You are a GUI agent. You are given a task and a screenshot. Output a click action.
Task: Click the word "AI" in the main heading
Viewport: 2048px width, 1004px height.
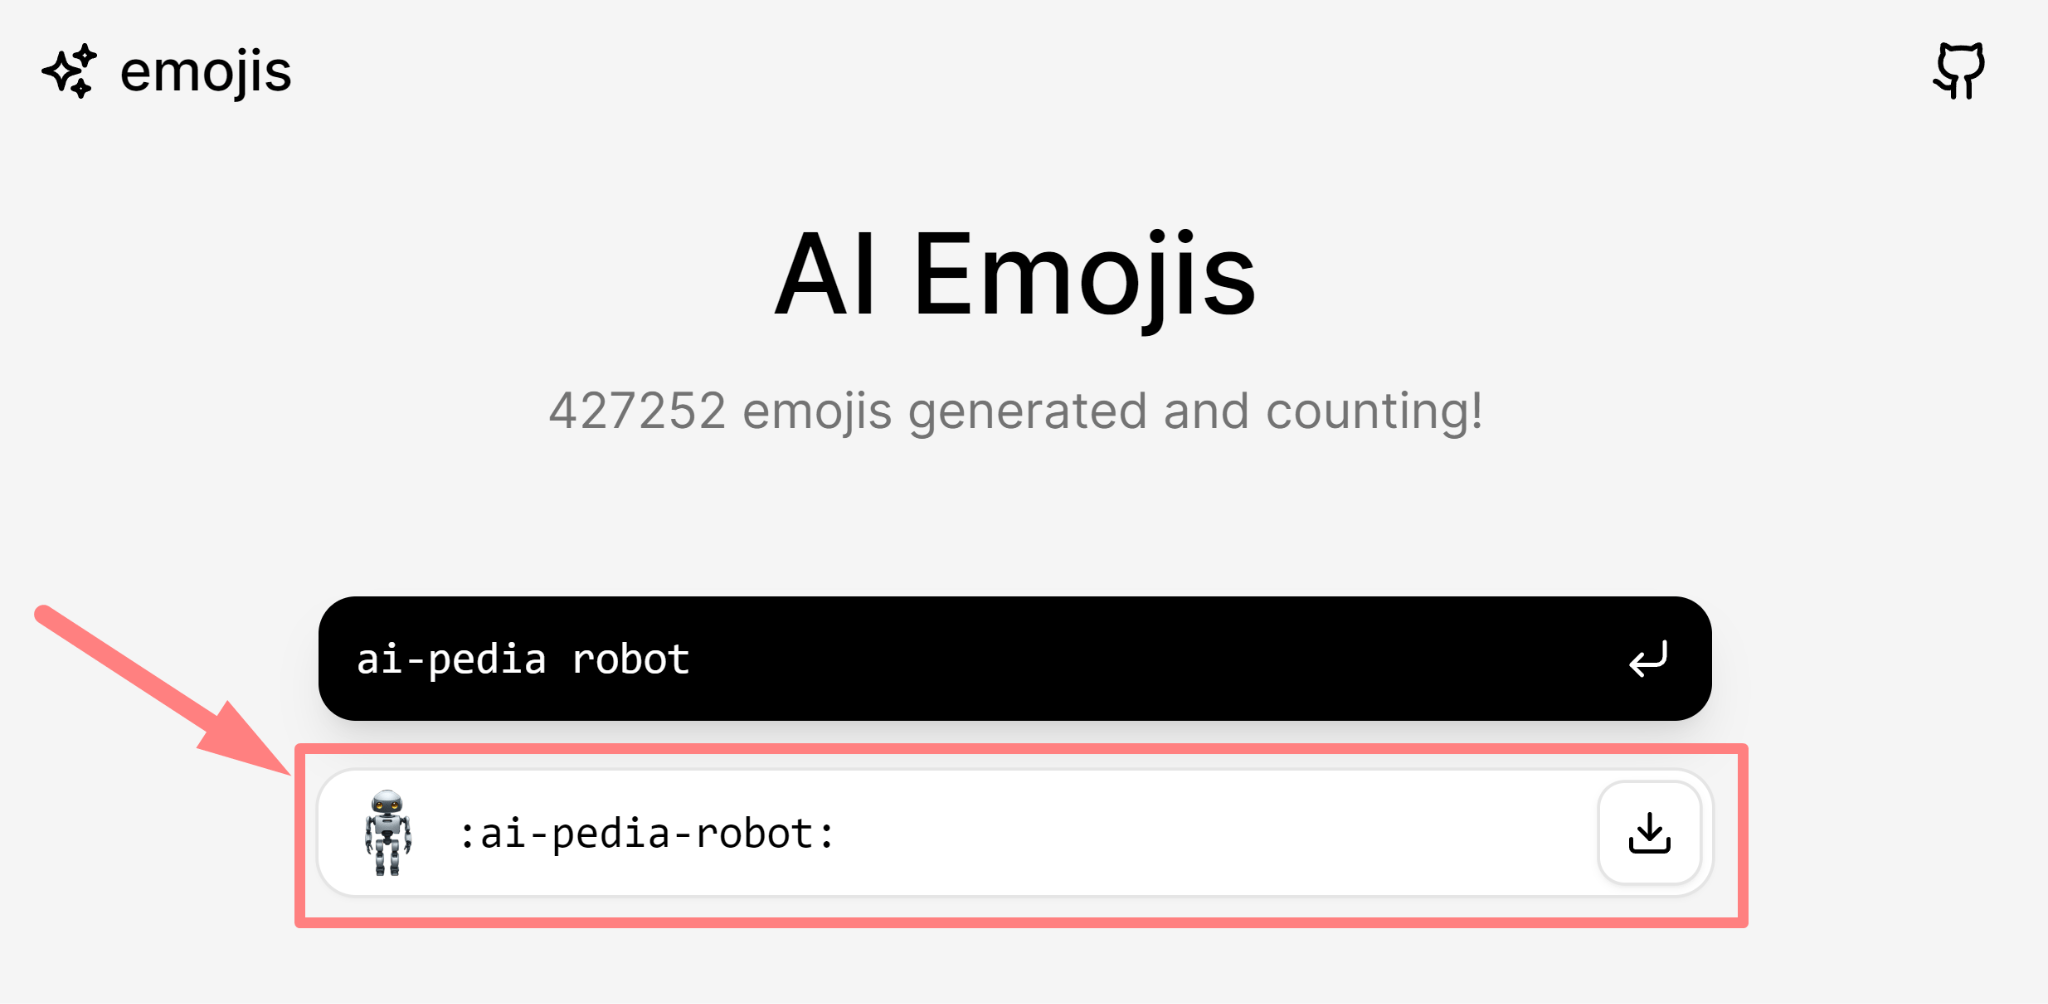[x=826, y=275]
